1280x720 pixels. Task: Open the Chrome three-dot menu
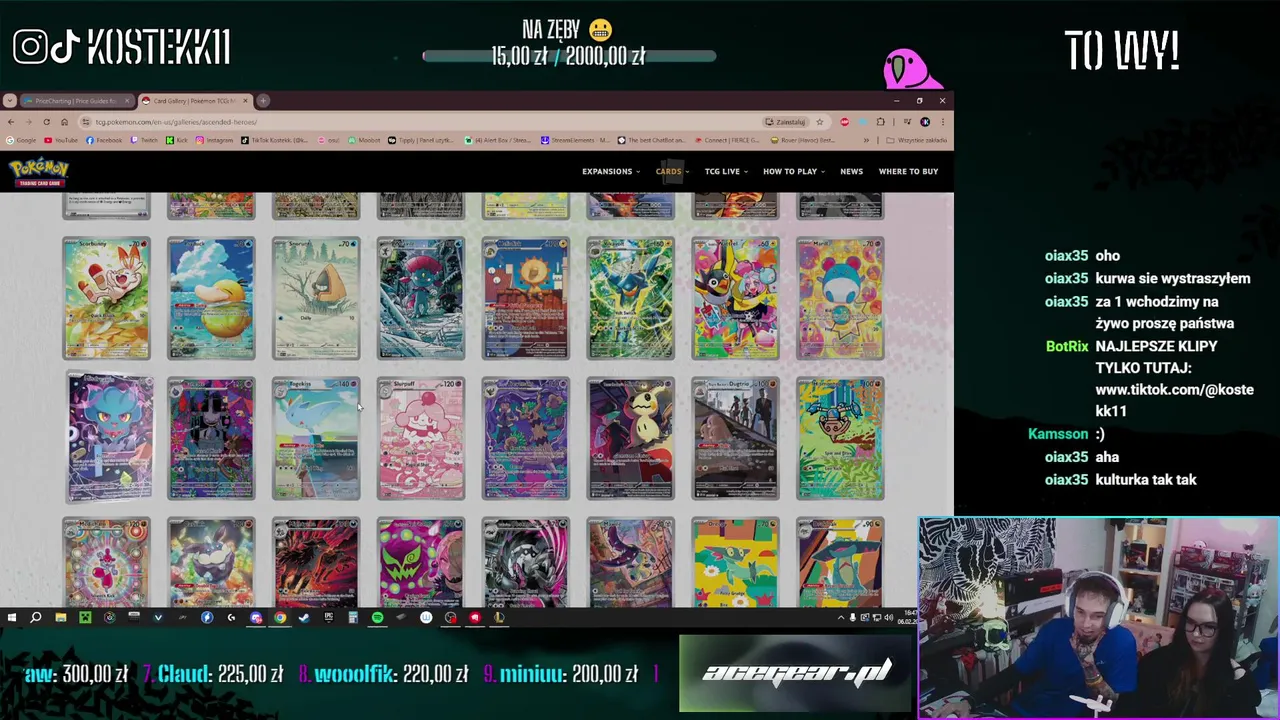coord(942,122)
